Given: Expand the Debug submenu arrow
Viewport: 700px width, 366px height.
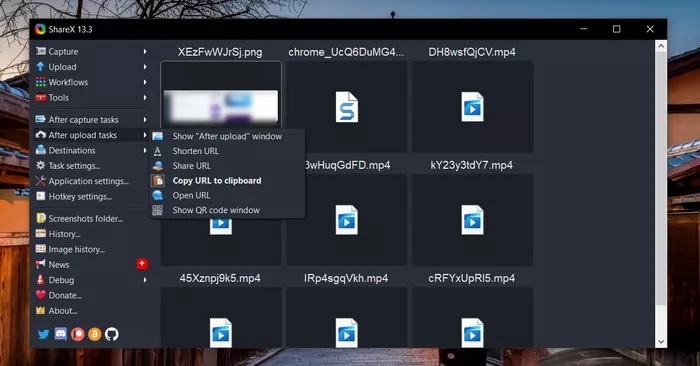Looking at the screenshot, I should coord(145,280).
